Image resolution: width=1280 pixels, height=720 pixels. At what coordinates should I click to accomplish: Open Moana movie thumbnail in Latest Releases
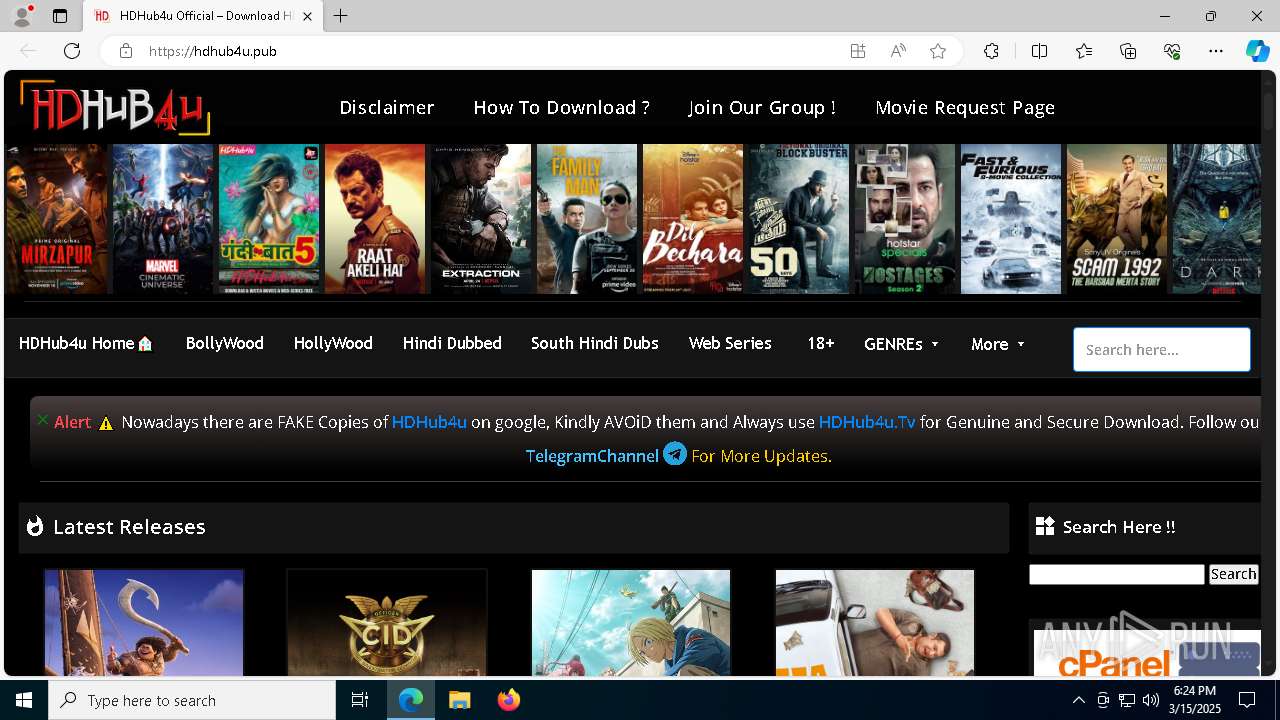point(144,623)
